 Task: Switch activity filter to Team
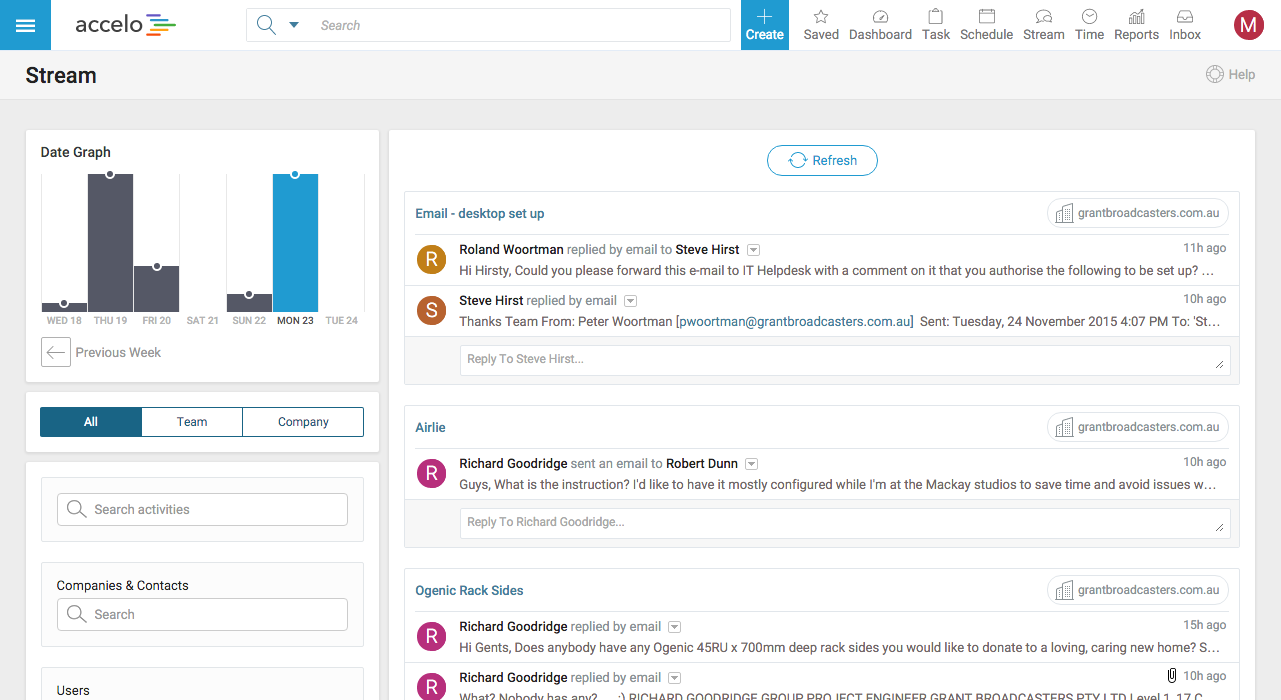pos(192,422)
